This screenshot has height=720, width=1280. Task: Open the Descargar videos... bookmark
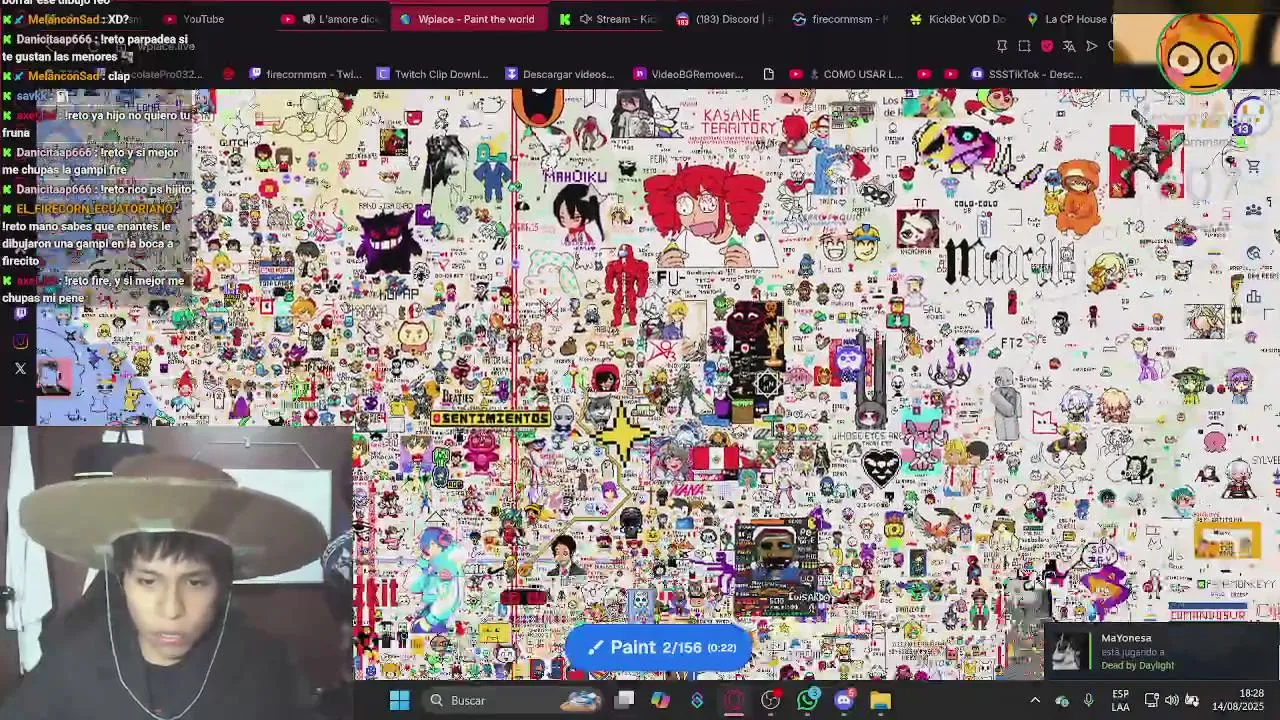tap(560, 74)
